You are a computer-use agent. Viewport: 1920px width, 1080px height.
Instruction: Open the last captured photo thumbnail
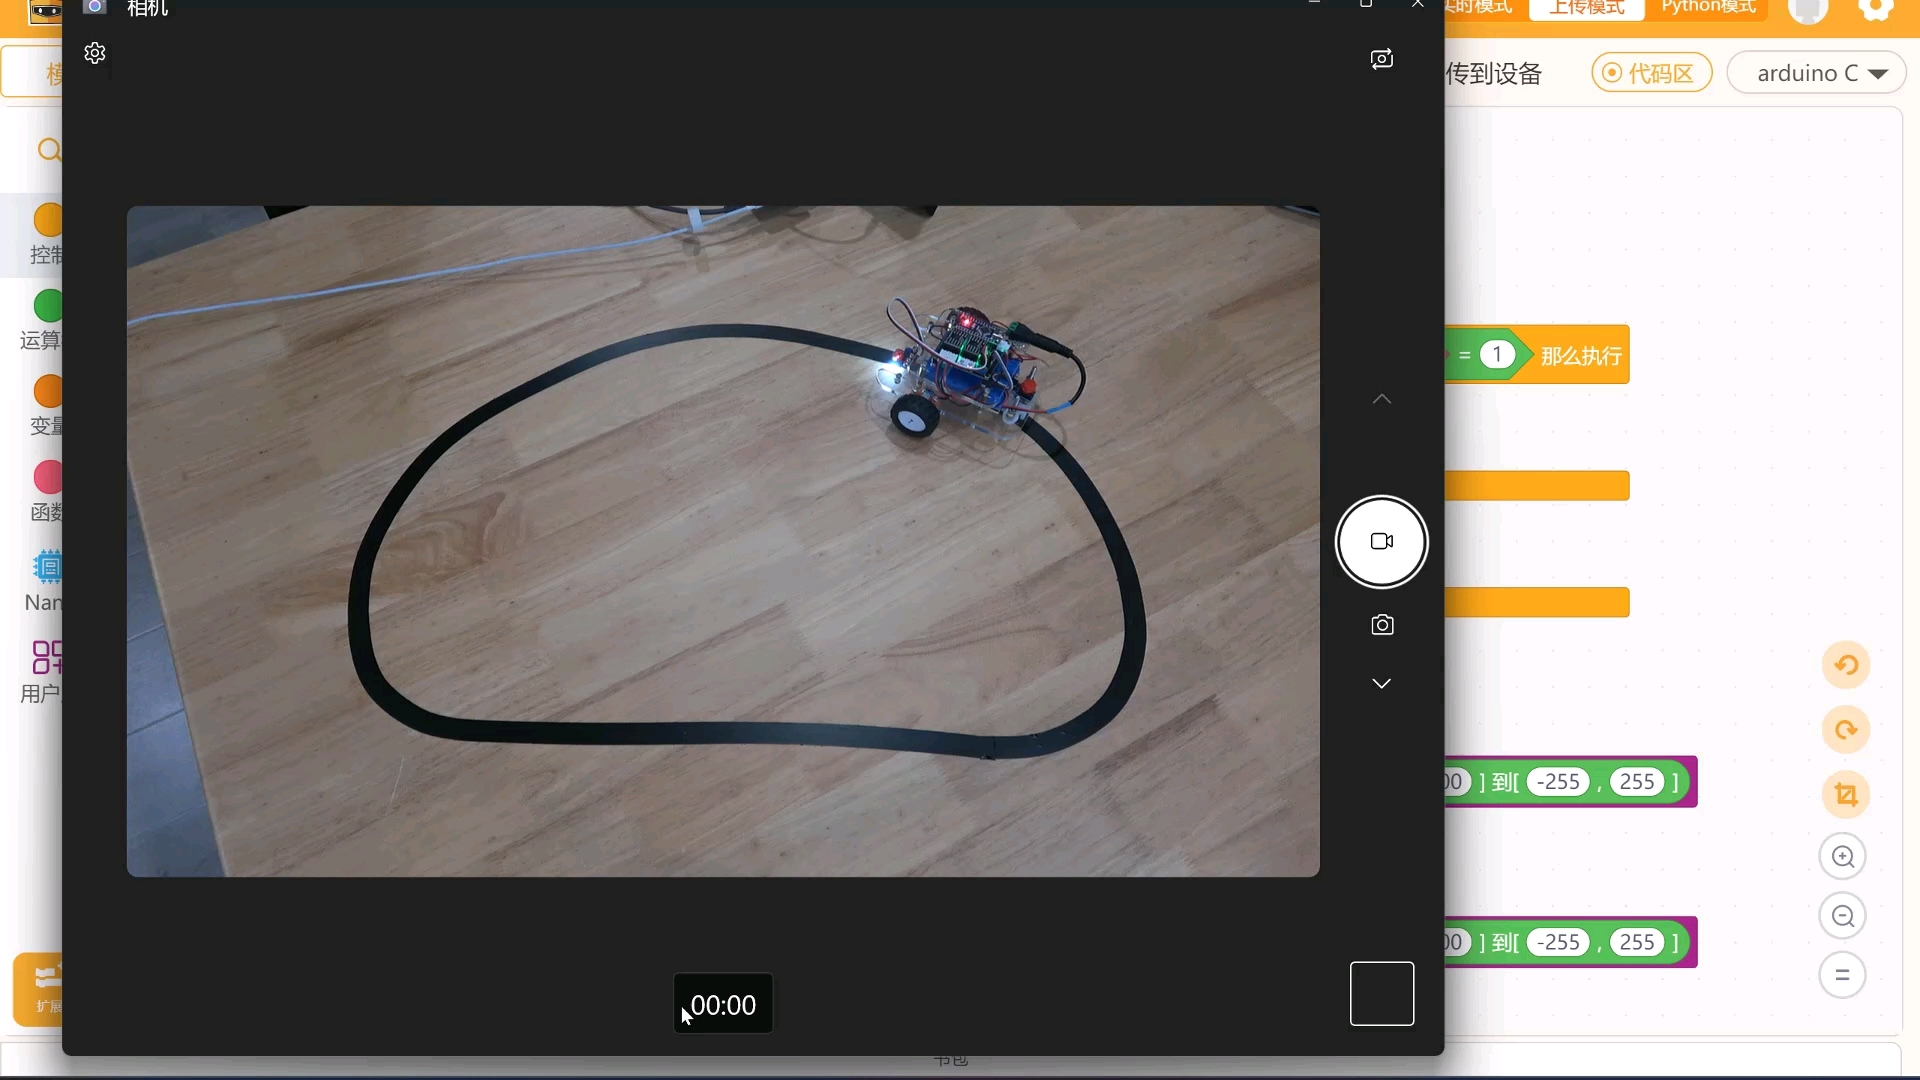pyautogui.click(x=1381, y=993)
